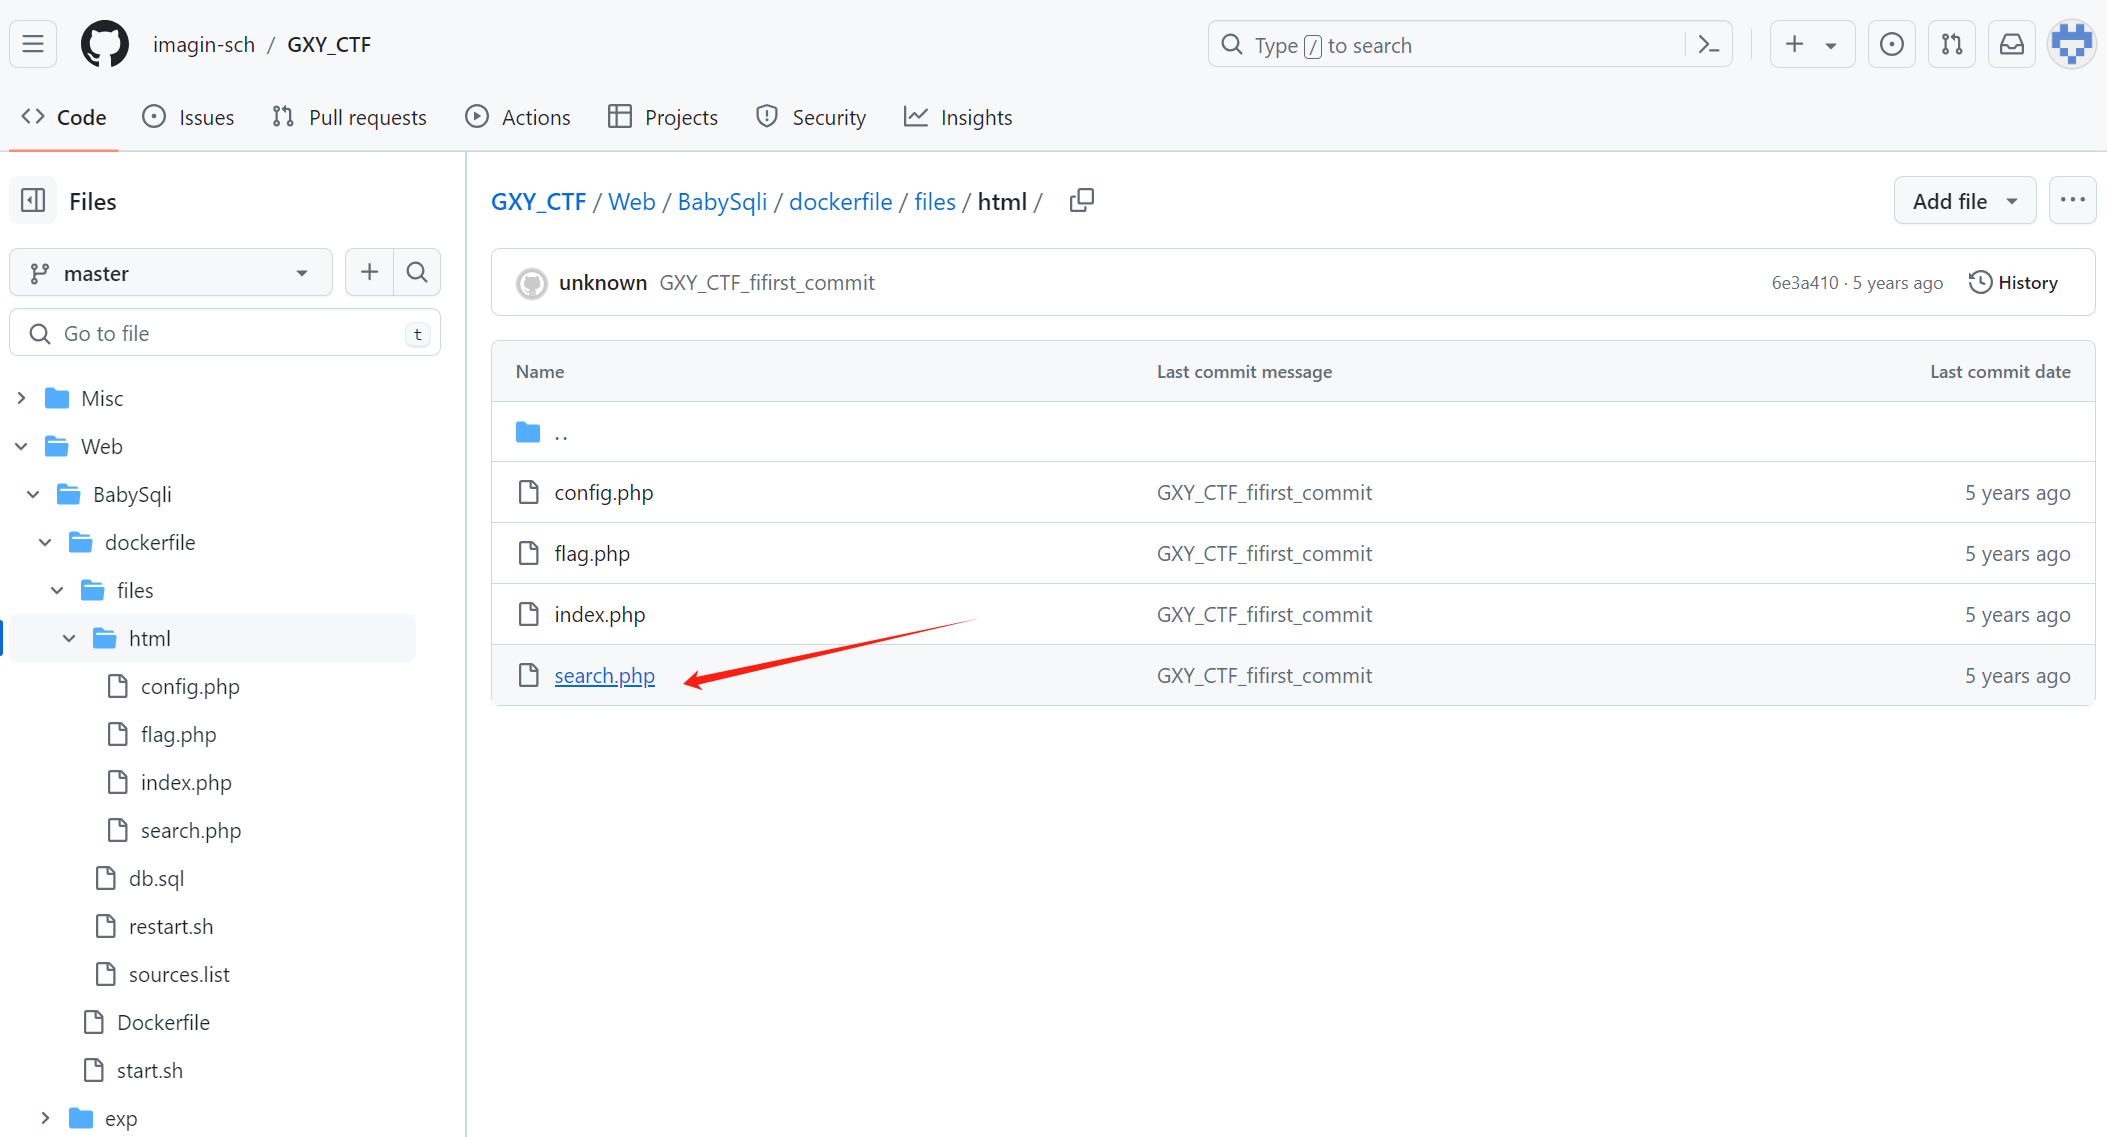Open pull requests icon in top header
This screenshot has width=2107, height=1137.
tap(1951, 44)
